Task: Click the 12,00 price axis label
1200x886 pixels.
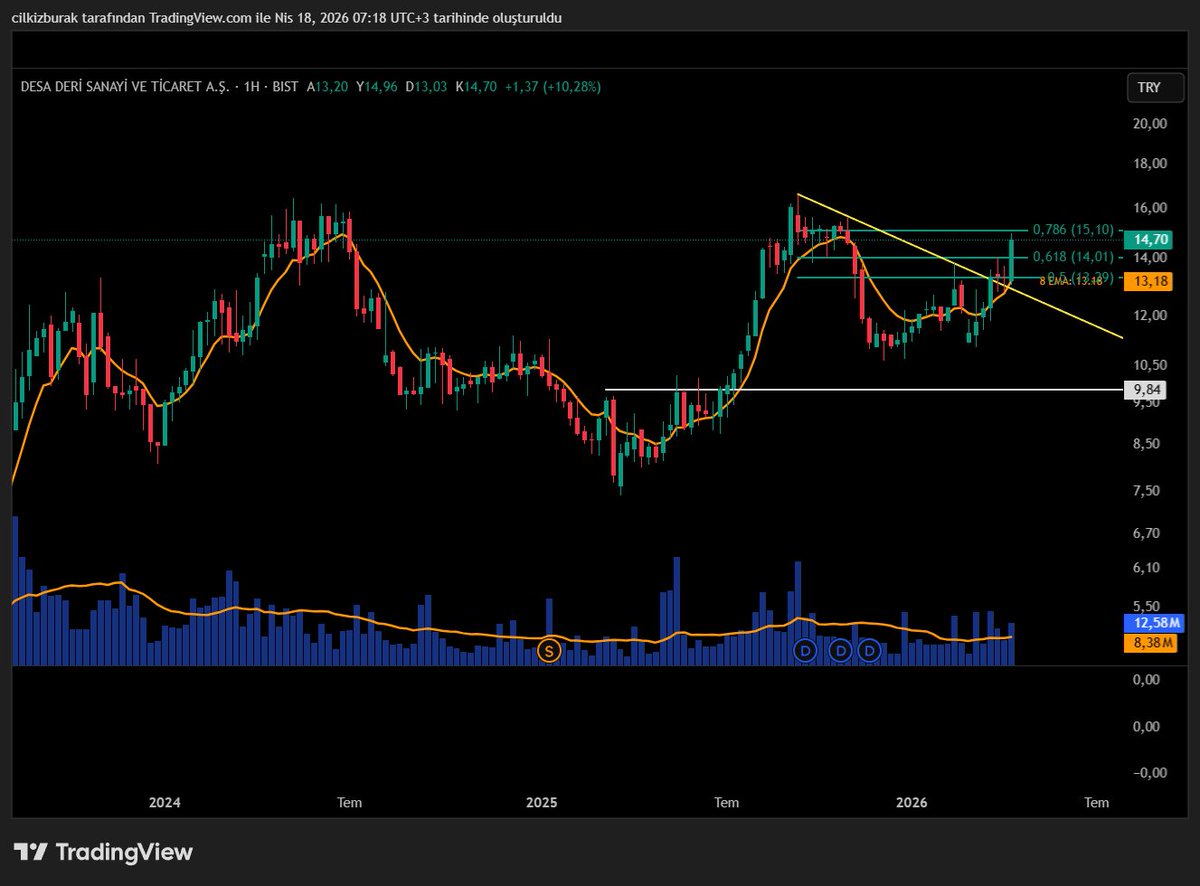Action: (x=1150, y=316)
